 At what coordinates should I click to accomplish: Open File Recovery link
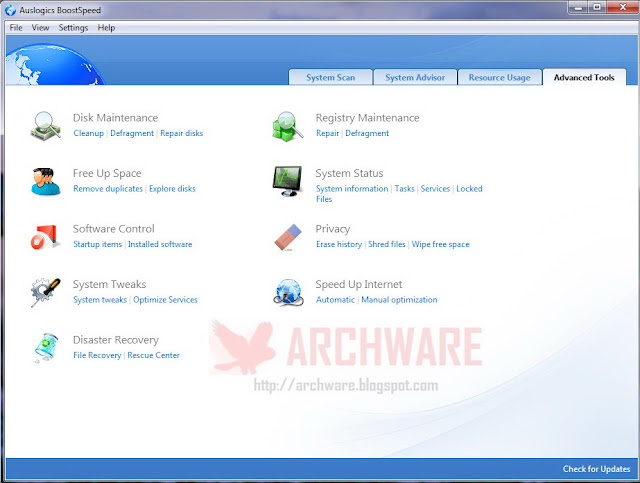(x=97, y=355)
